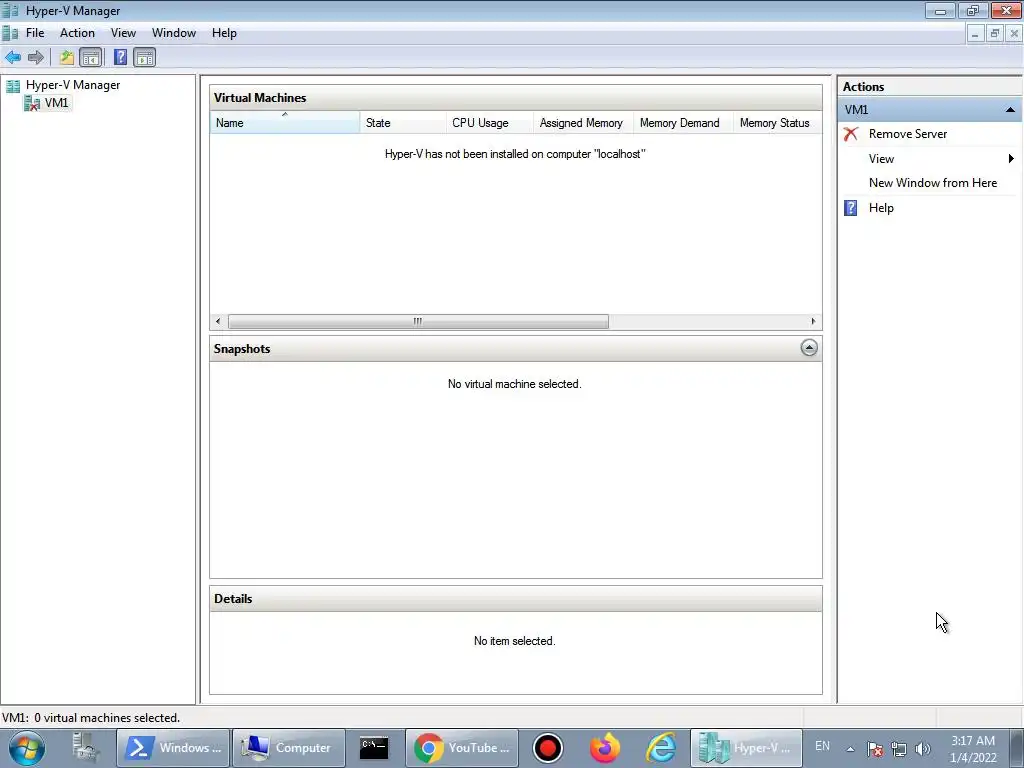Open Firefox from the taskbar

(605, 748)
